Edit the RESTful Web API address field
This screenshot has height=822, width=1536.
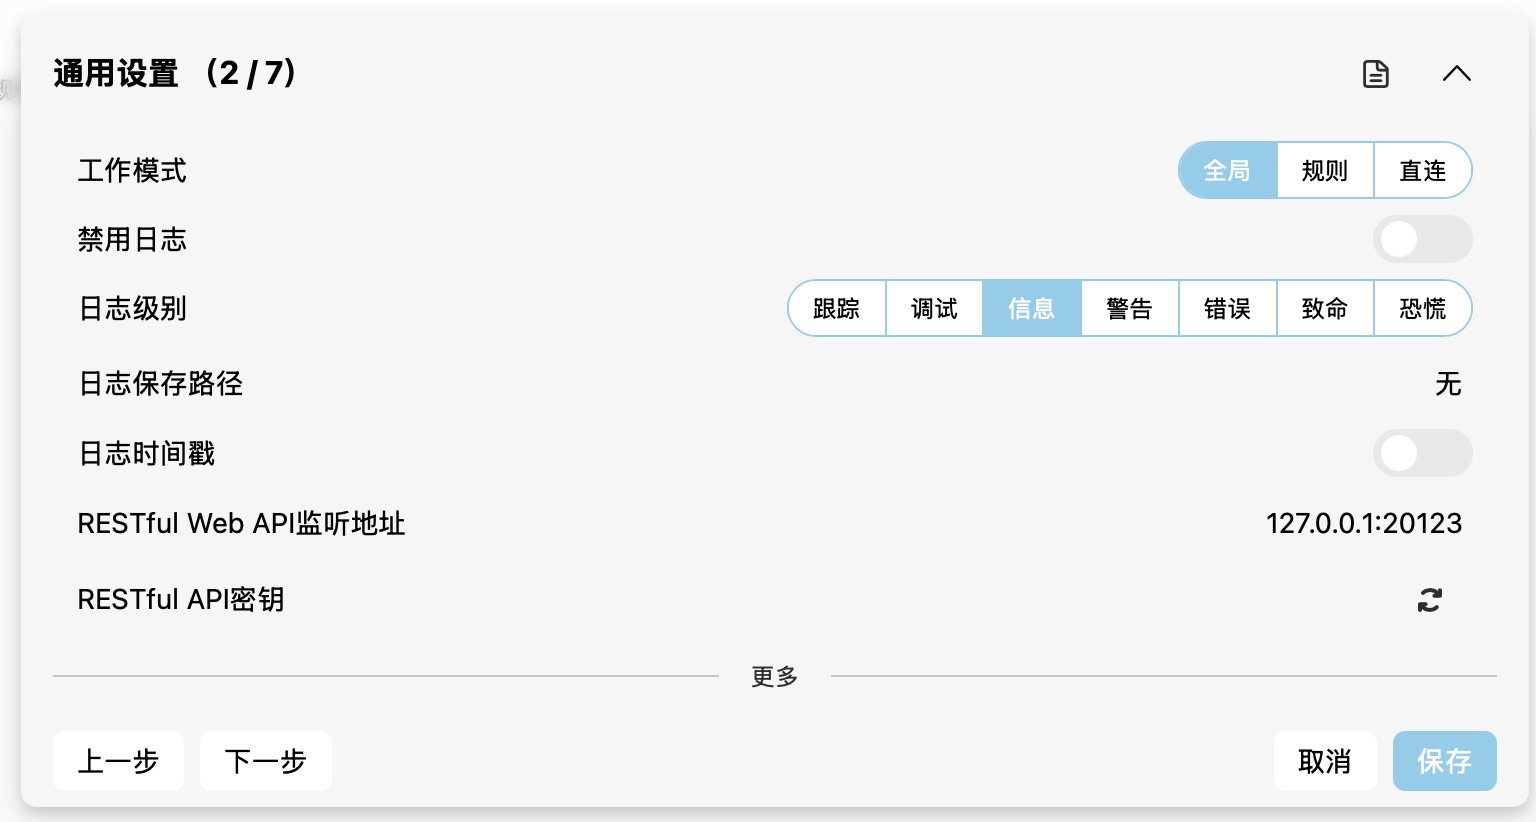click(1363, 524)
